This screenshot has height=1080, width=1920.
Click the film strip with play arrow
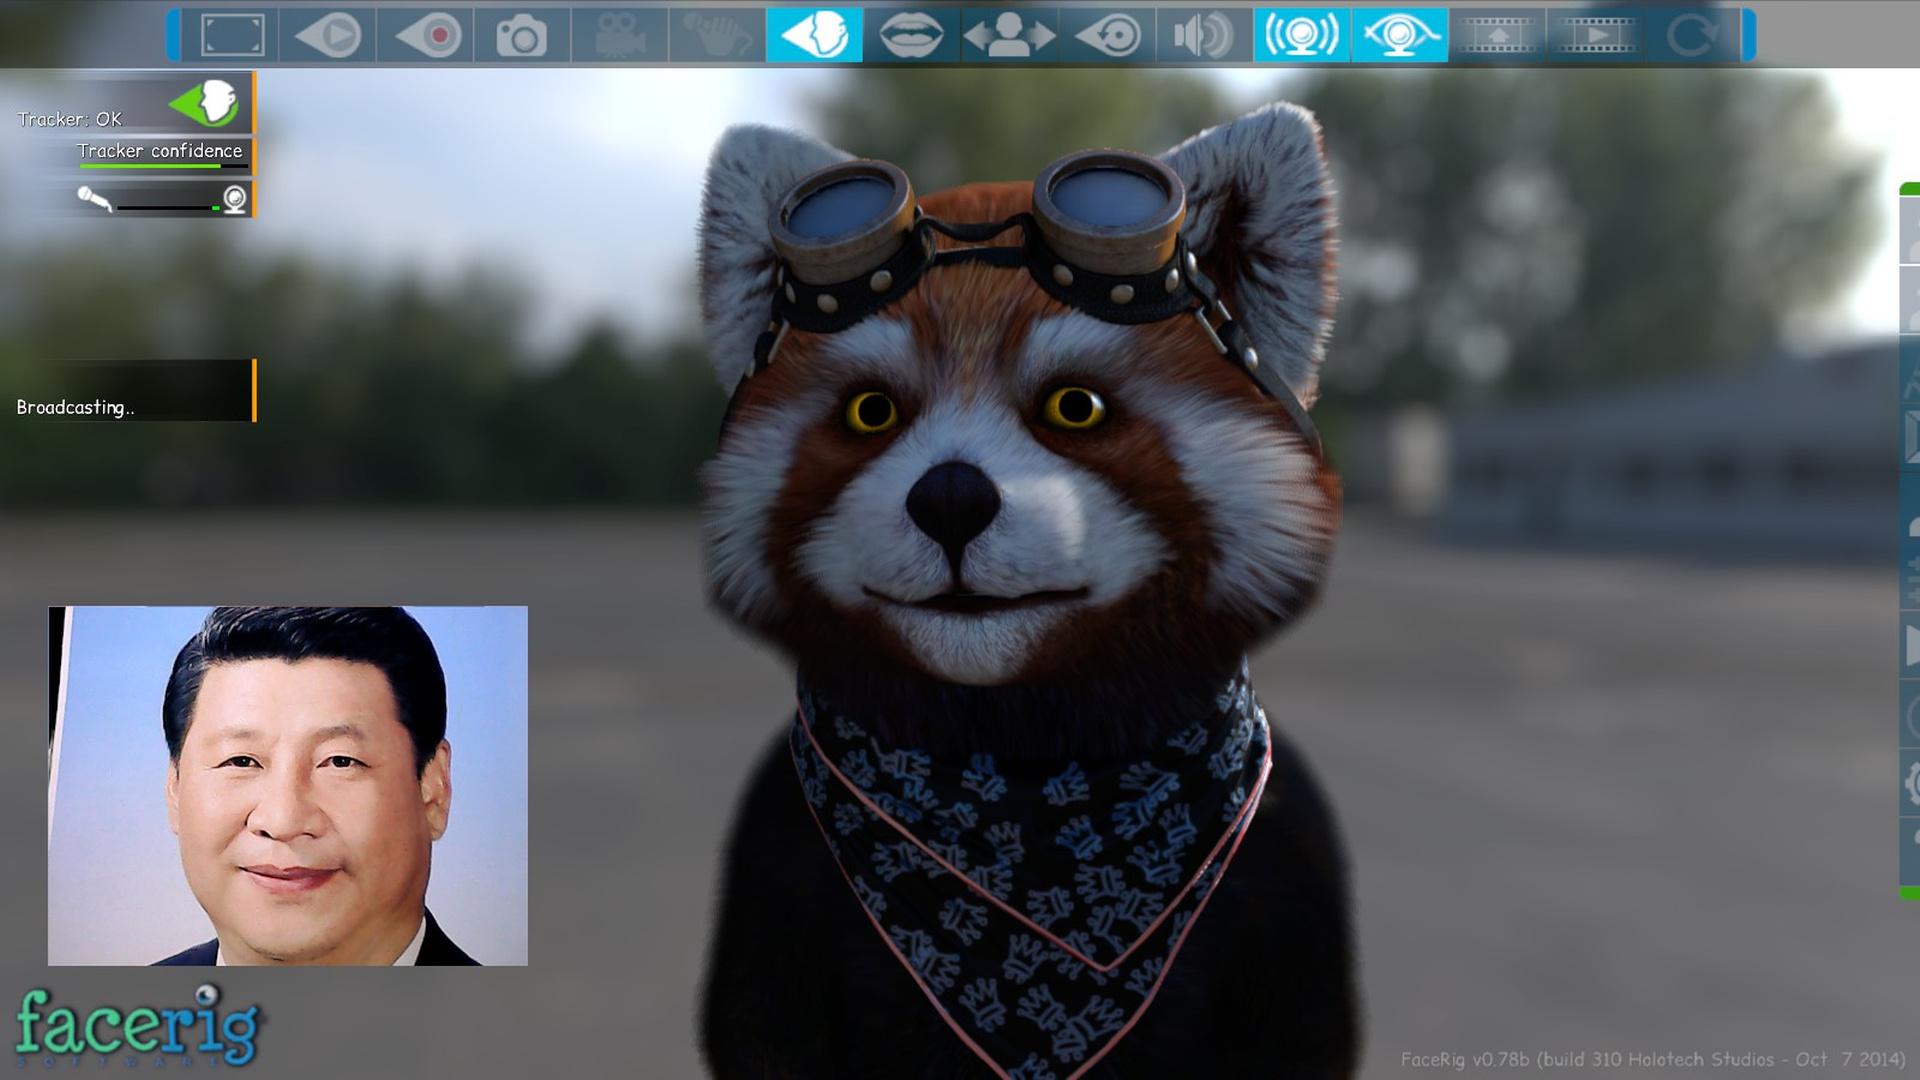(x=1595, y=35)
